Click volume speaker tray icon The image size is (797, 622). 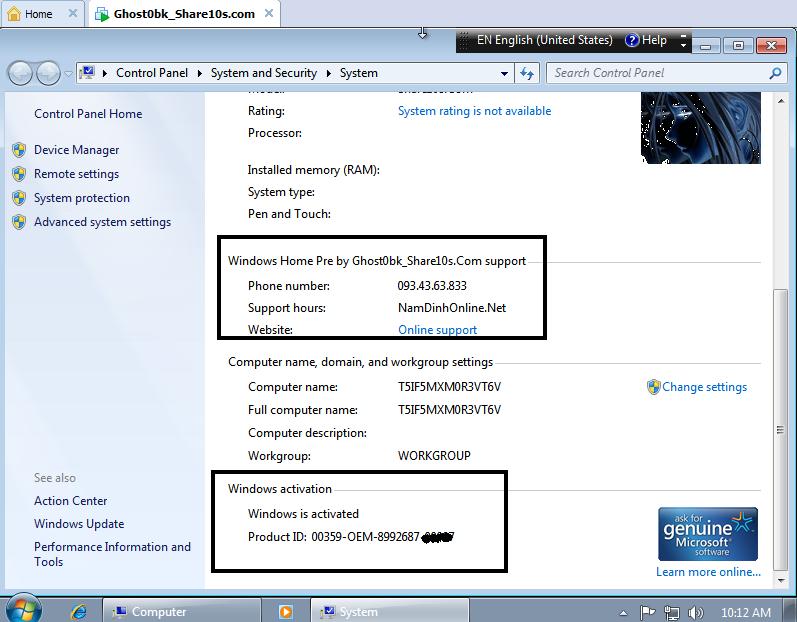(695, 613)
